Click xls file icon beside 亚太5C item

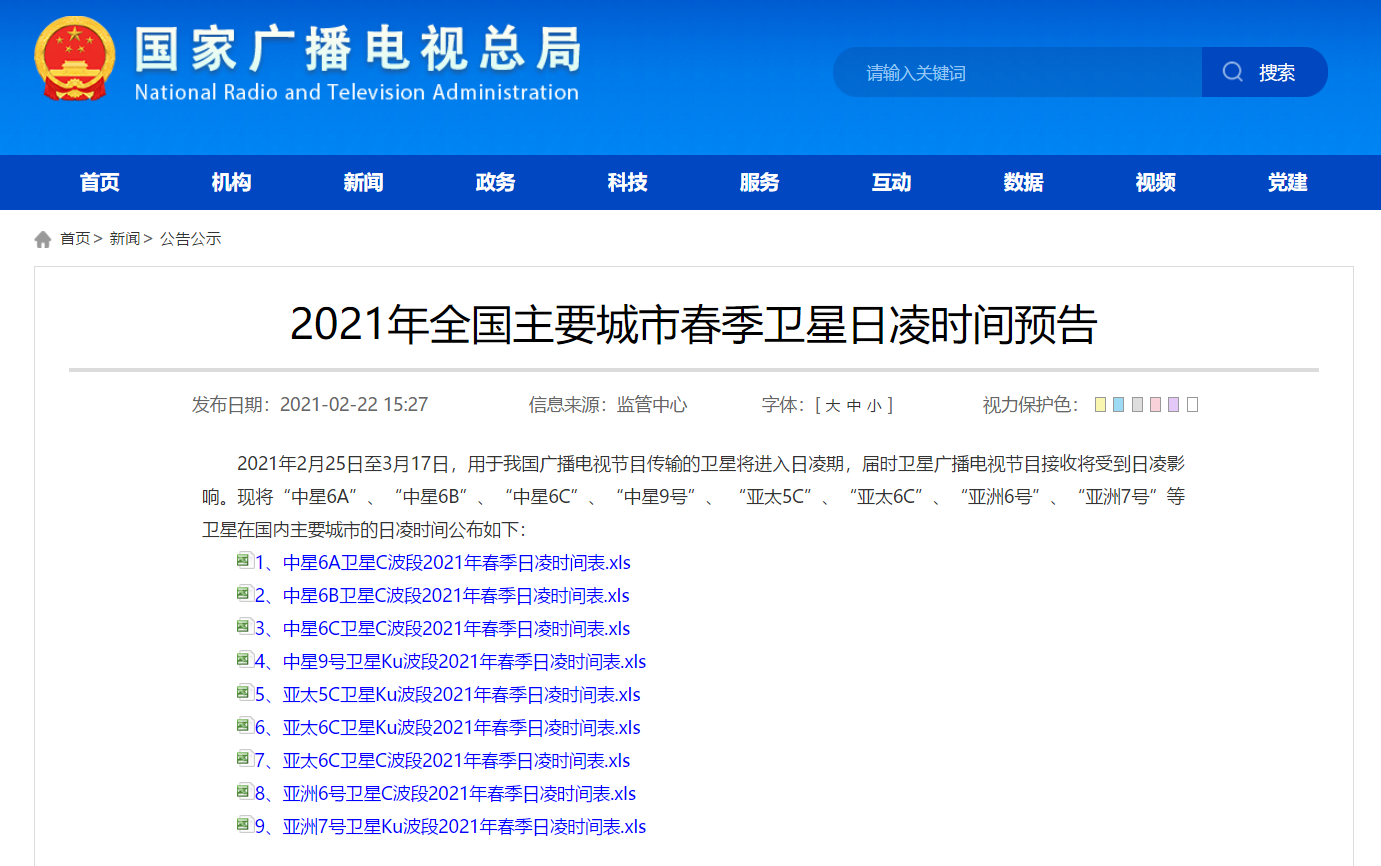pos(243,693)
